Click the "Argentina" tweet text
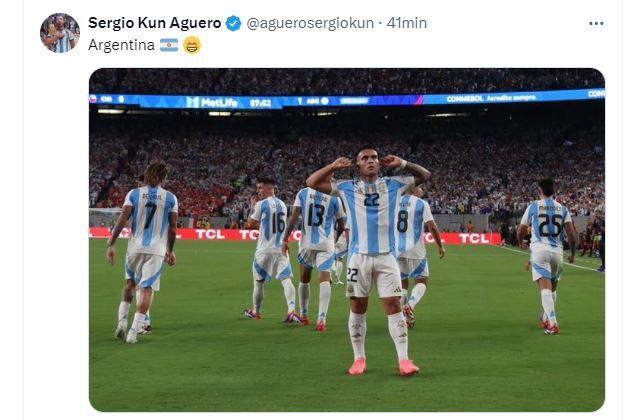Image resolution: width=640 pixels, height=420 pixels. pyautogui.click(x=121, y=45)
